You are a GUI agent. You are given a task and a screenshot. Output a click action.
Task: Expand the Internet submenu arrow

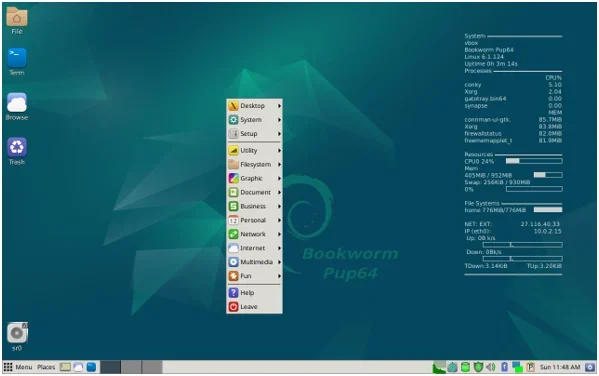[x=279, y=248]
